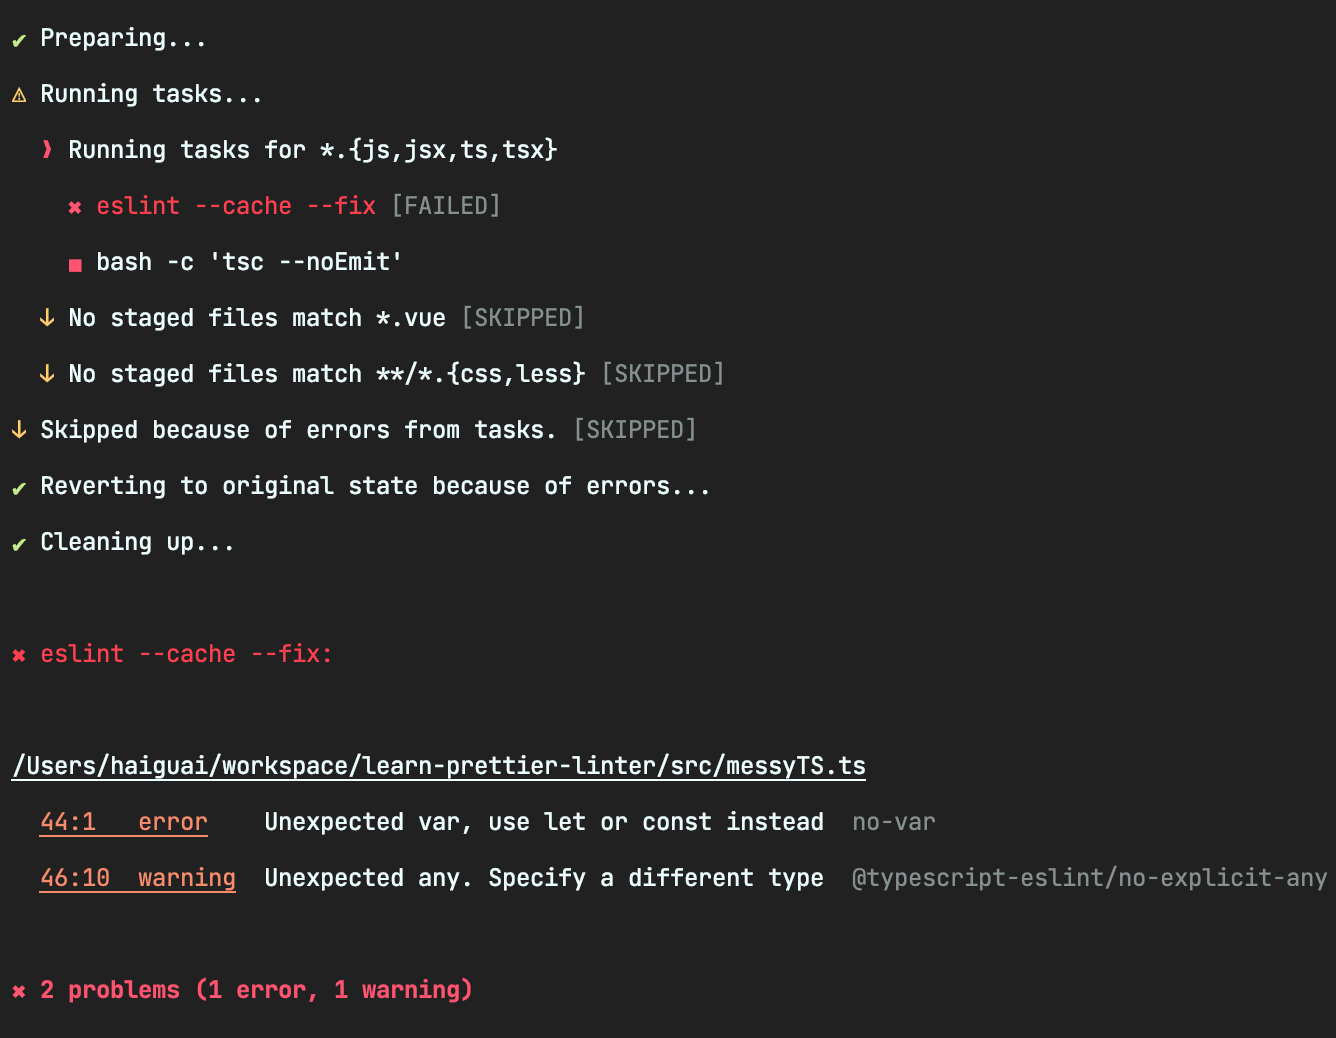Image resolution: width=1336 pixels, height=1038 pixels.
Task: Open the messyTS.ts file path link
Action: [438, 766]
